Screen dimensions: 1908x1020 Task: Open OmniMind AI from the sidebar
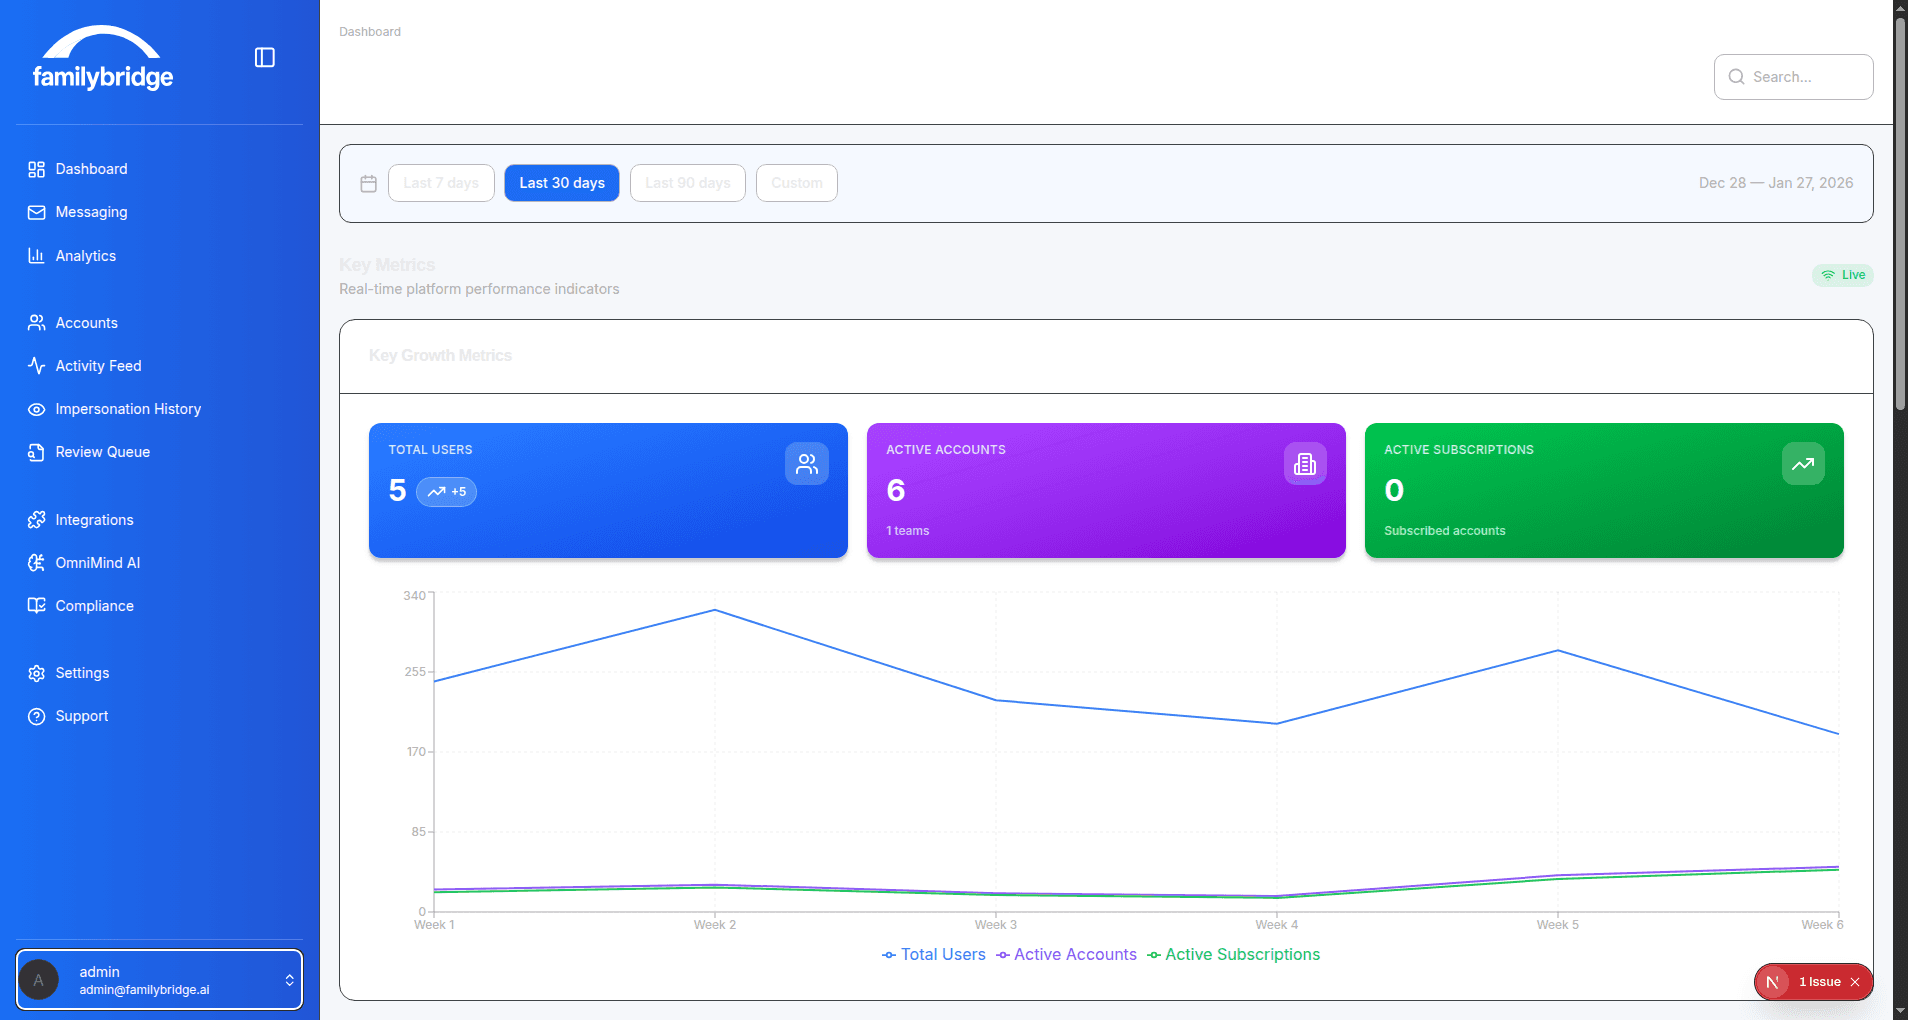tap(97, 562)
